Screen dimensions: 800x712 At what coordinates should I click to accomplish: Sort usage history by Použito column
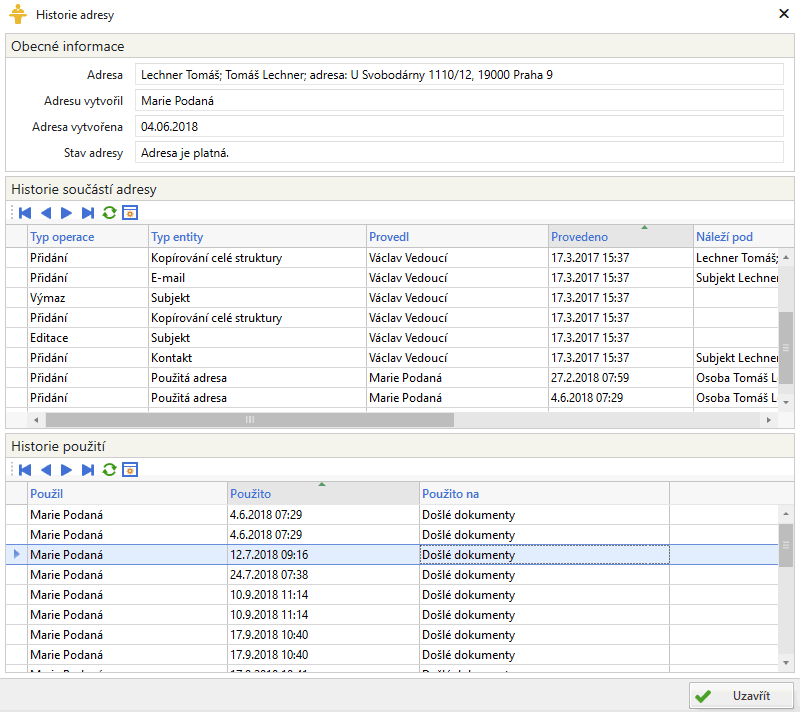pyautogui.click(x=323, y=494)
